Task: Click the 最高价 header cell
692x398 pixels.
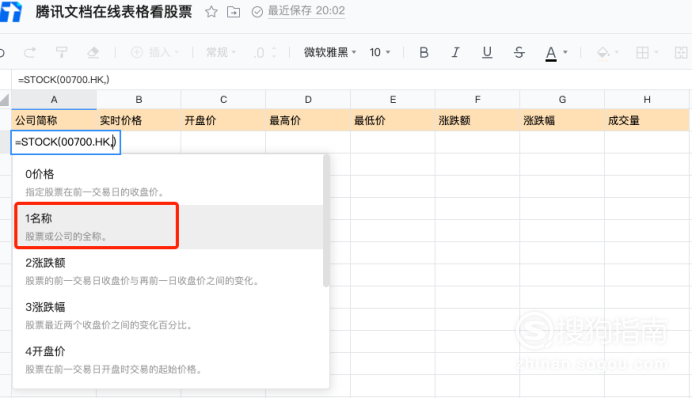Action: [x=308, y=120]
